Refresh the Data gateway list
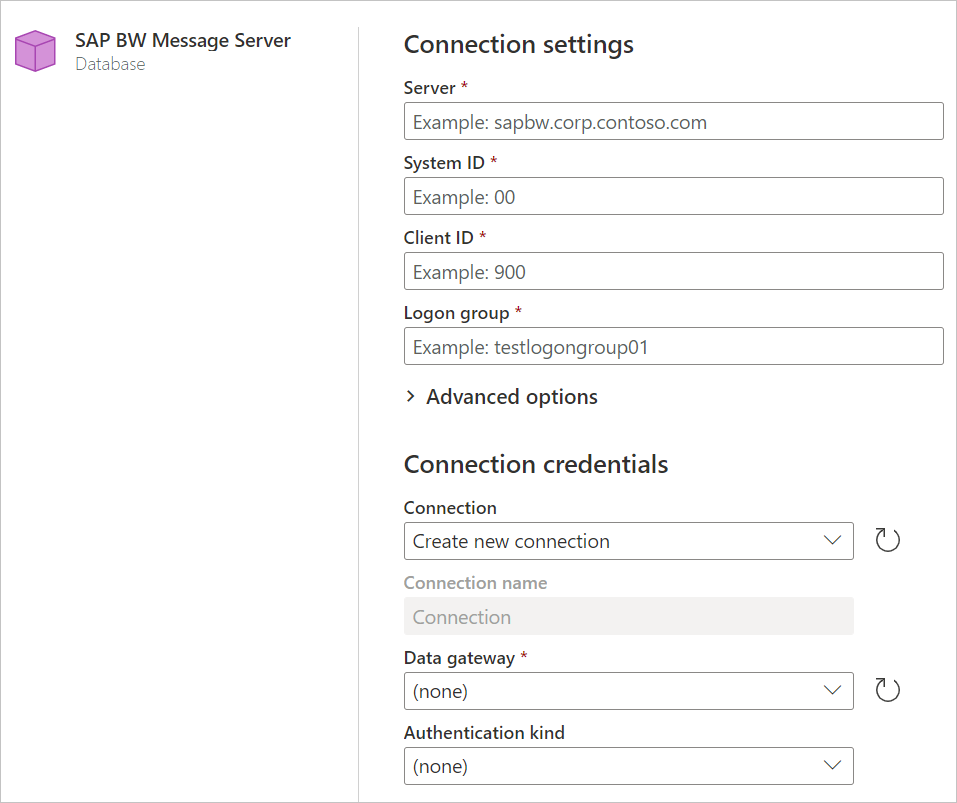Screen dimensions: 957x803 tap(887, 689)
